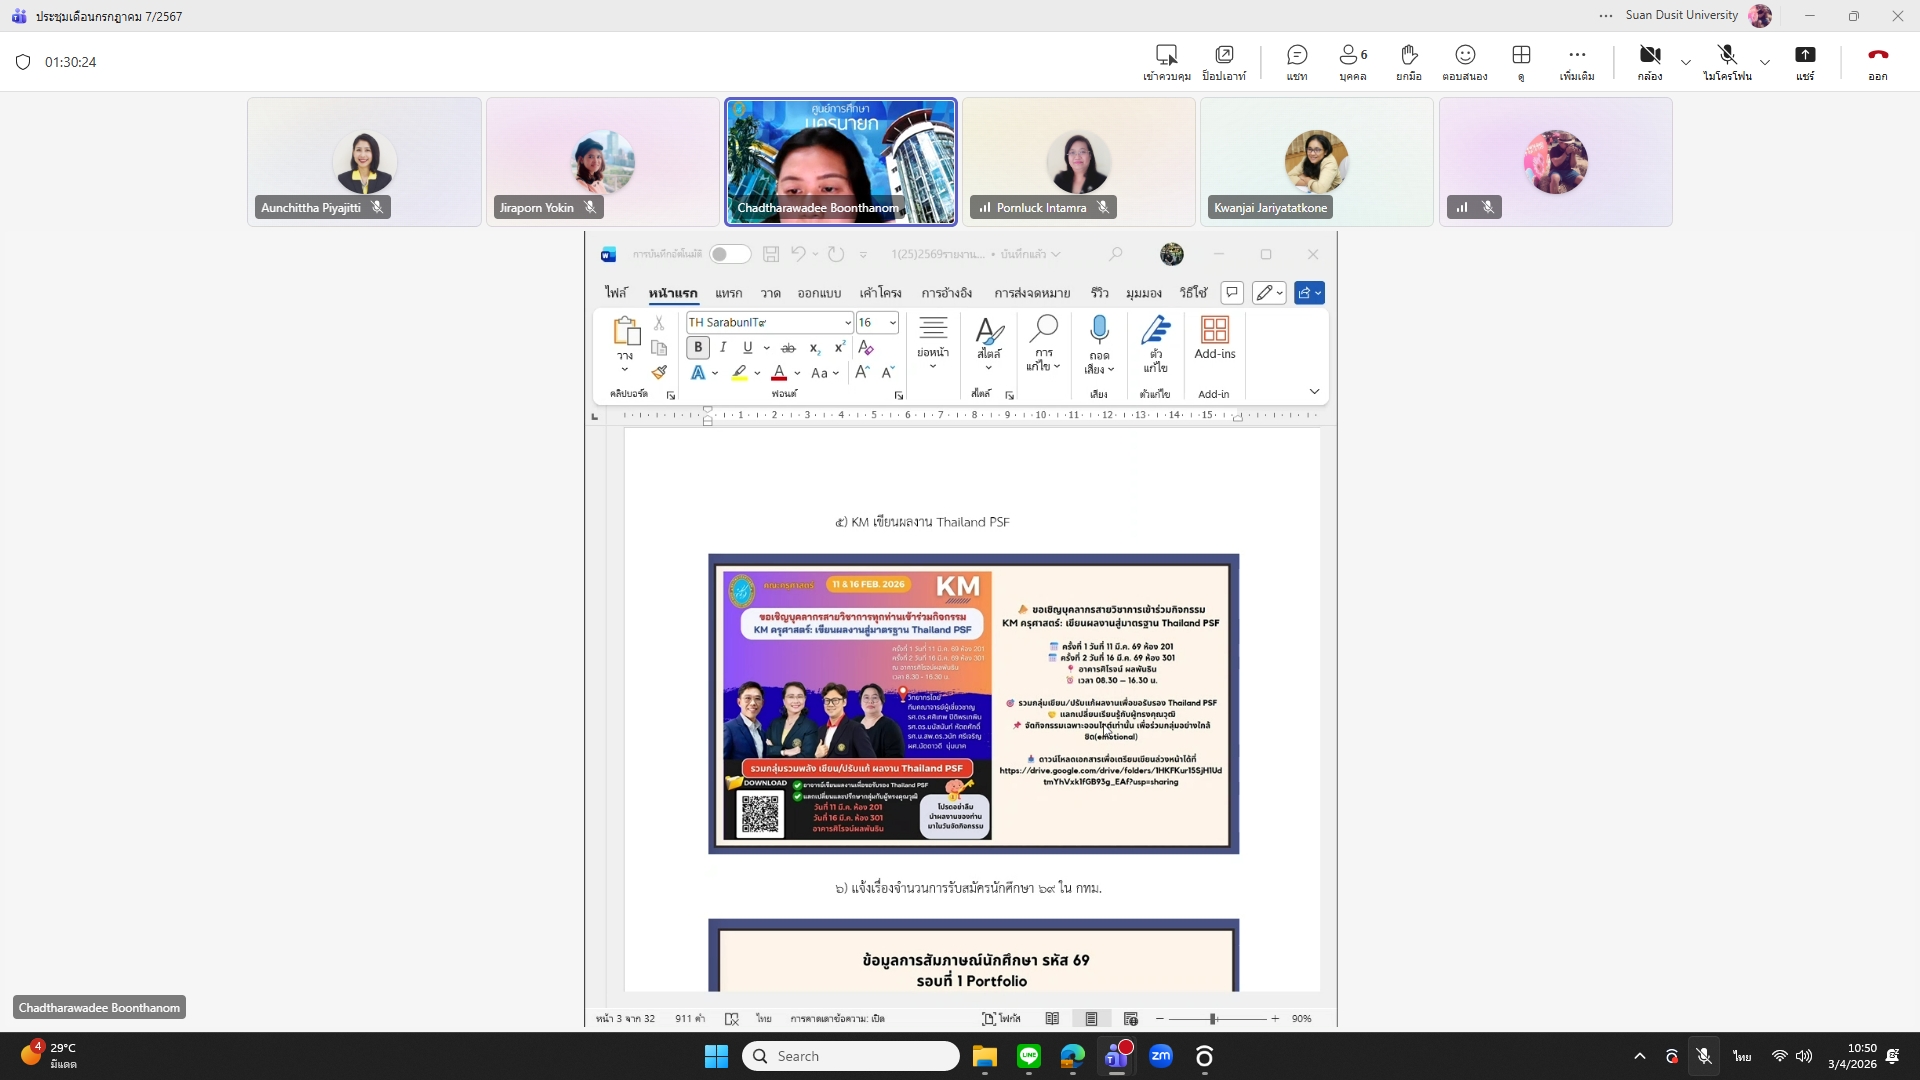
Task: Expand the font name dropdown
Action: [847, 323]
